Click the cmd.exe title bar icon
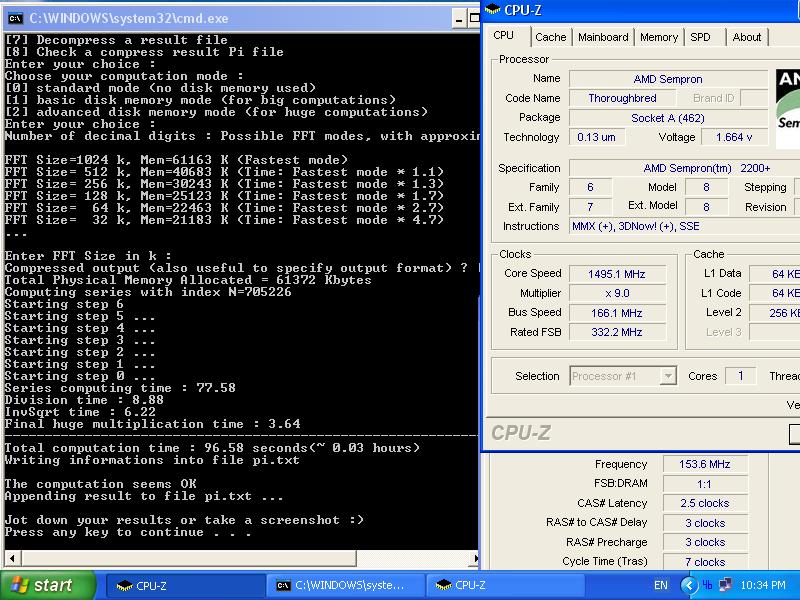 coord(15,19)
